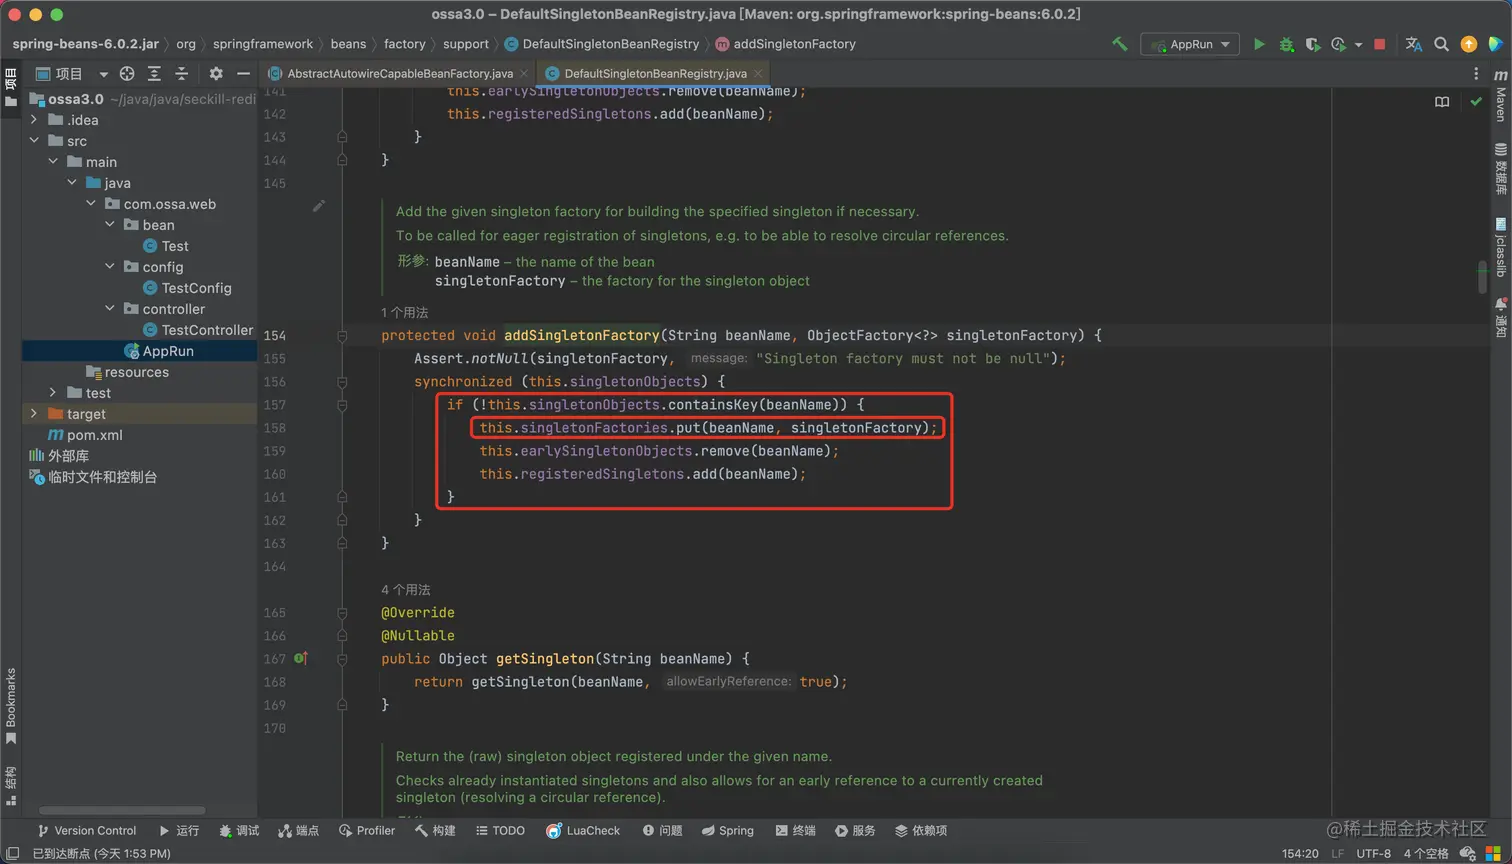Expand the target folder

tap(35, 414)
